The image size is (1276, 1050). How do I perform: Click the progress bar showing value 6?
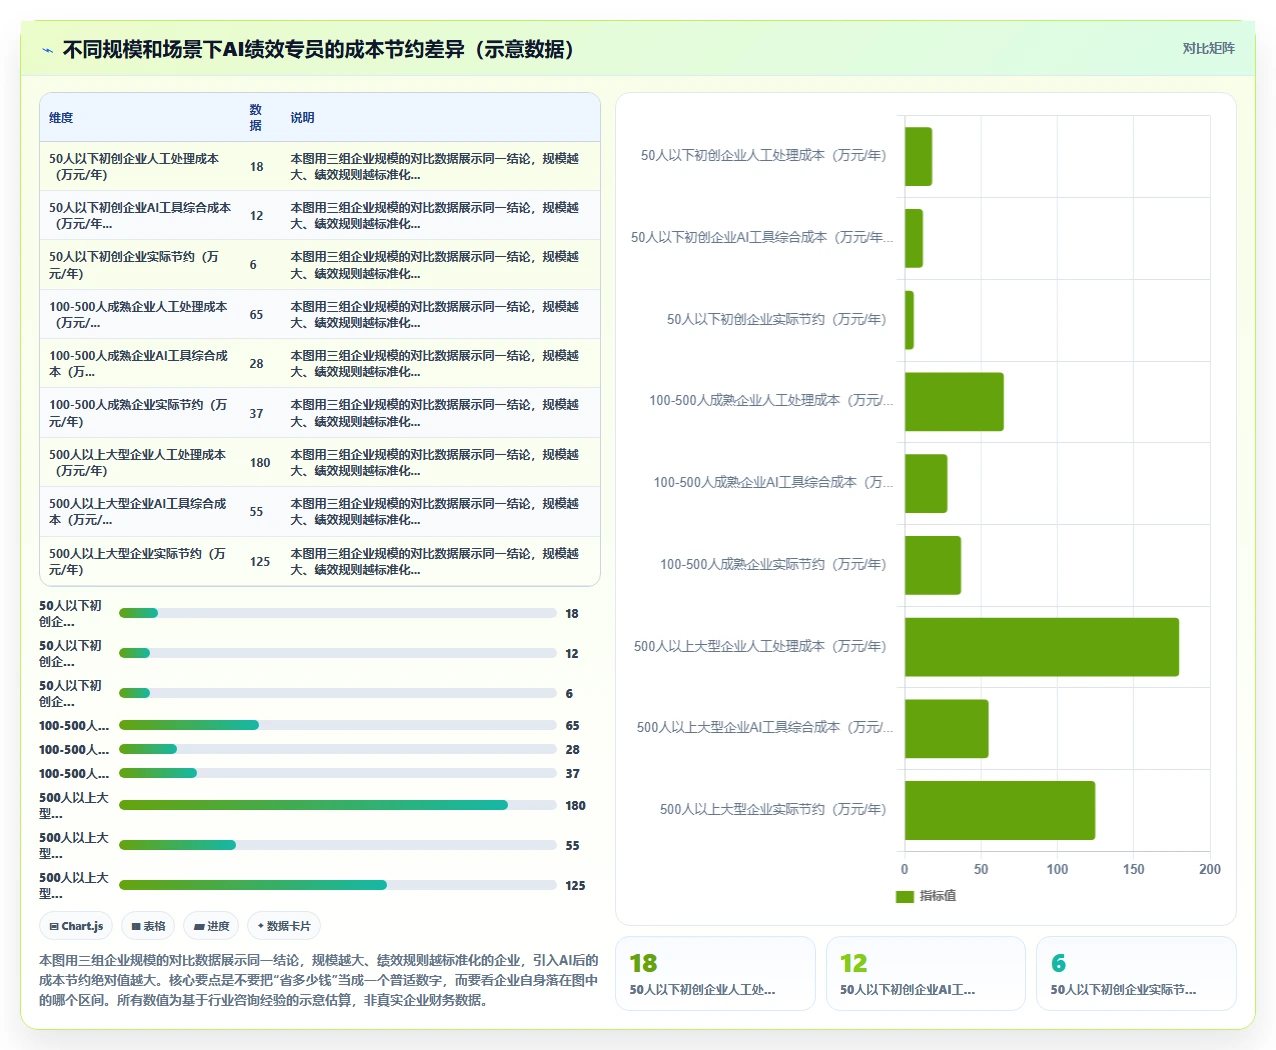point(338,693)
